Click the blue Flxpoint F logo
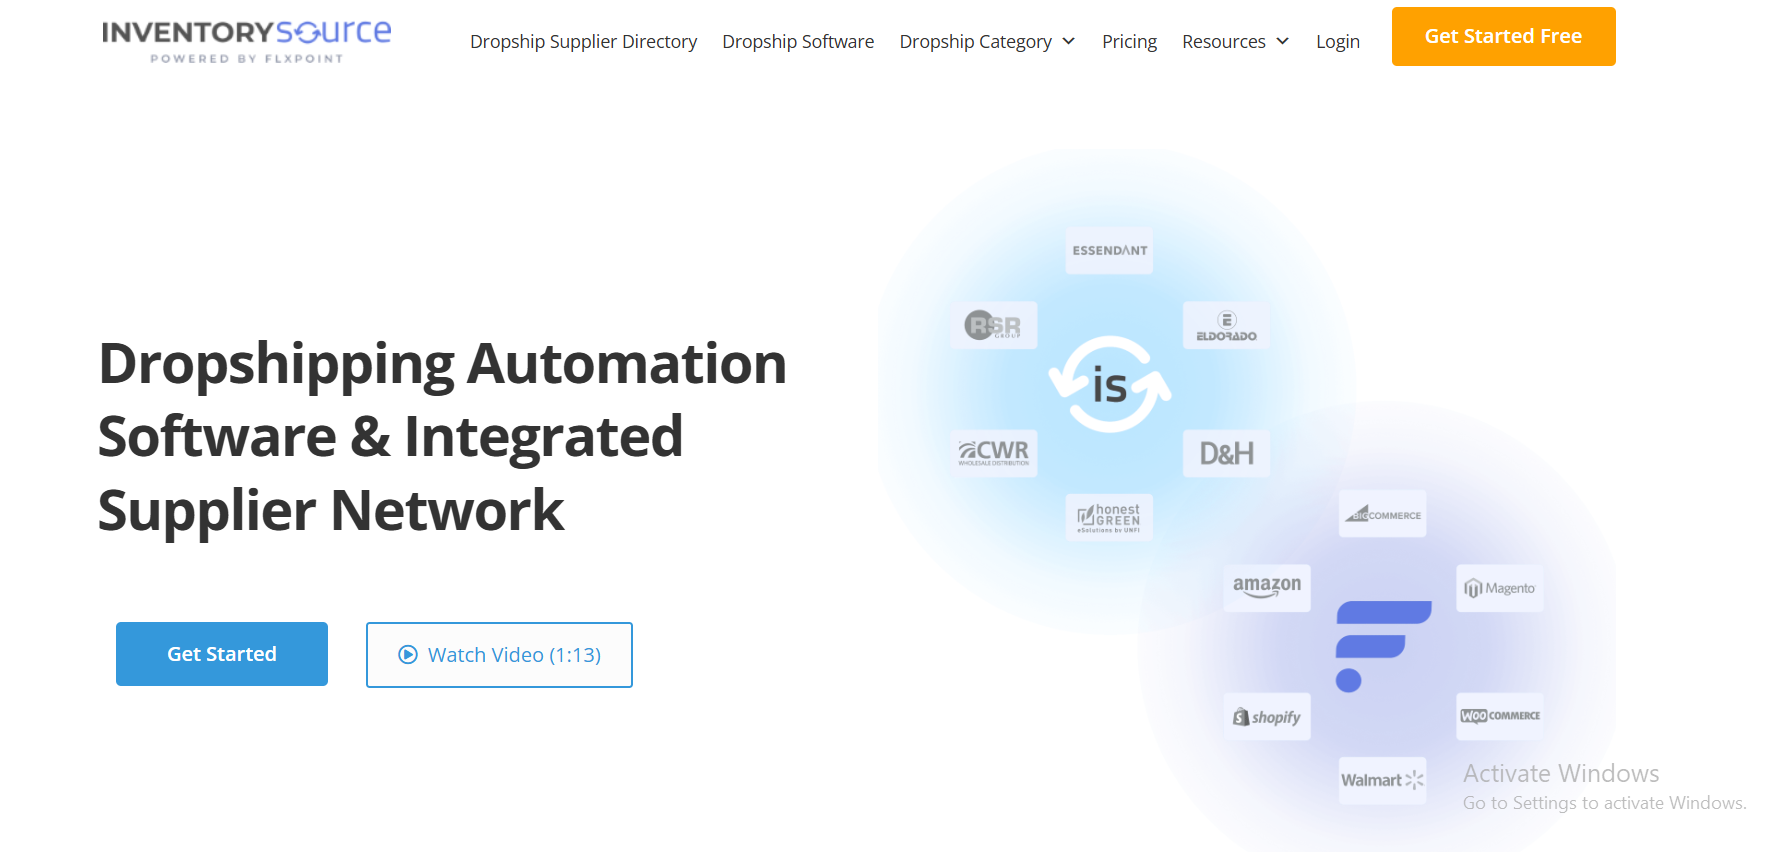The image size is (1765, 852). coord(1383,646)
